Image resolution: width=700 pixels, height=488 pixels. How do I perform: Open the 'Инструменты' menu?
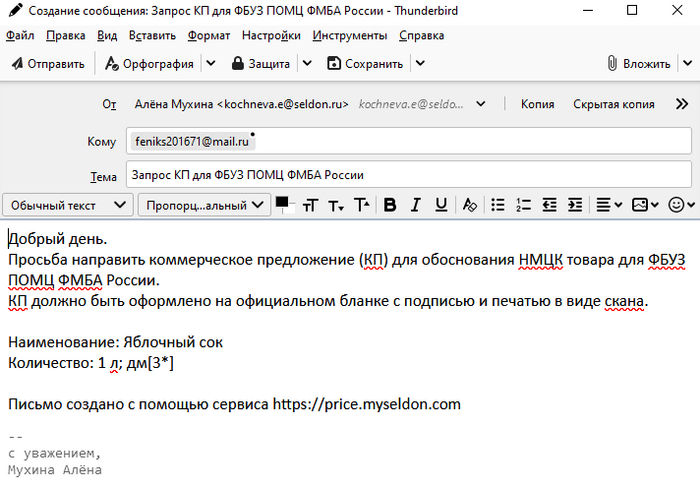[349, 35]
